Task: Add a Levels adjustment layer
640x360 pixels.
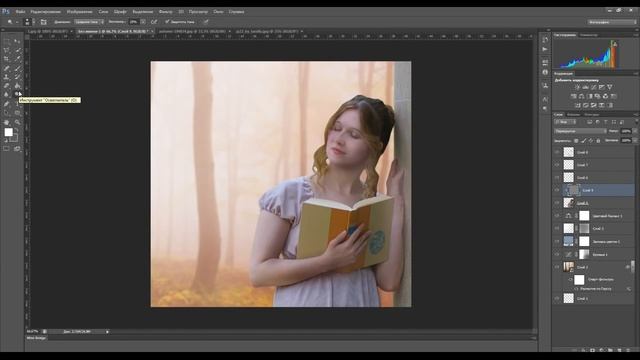Action: click(585, 87)
